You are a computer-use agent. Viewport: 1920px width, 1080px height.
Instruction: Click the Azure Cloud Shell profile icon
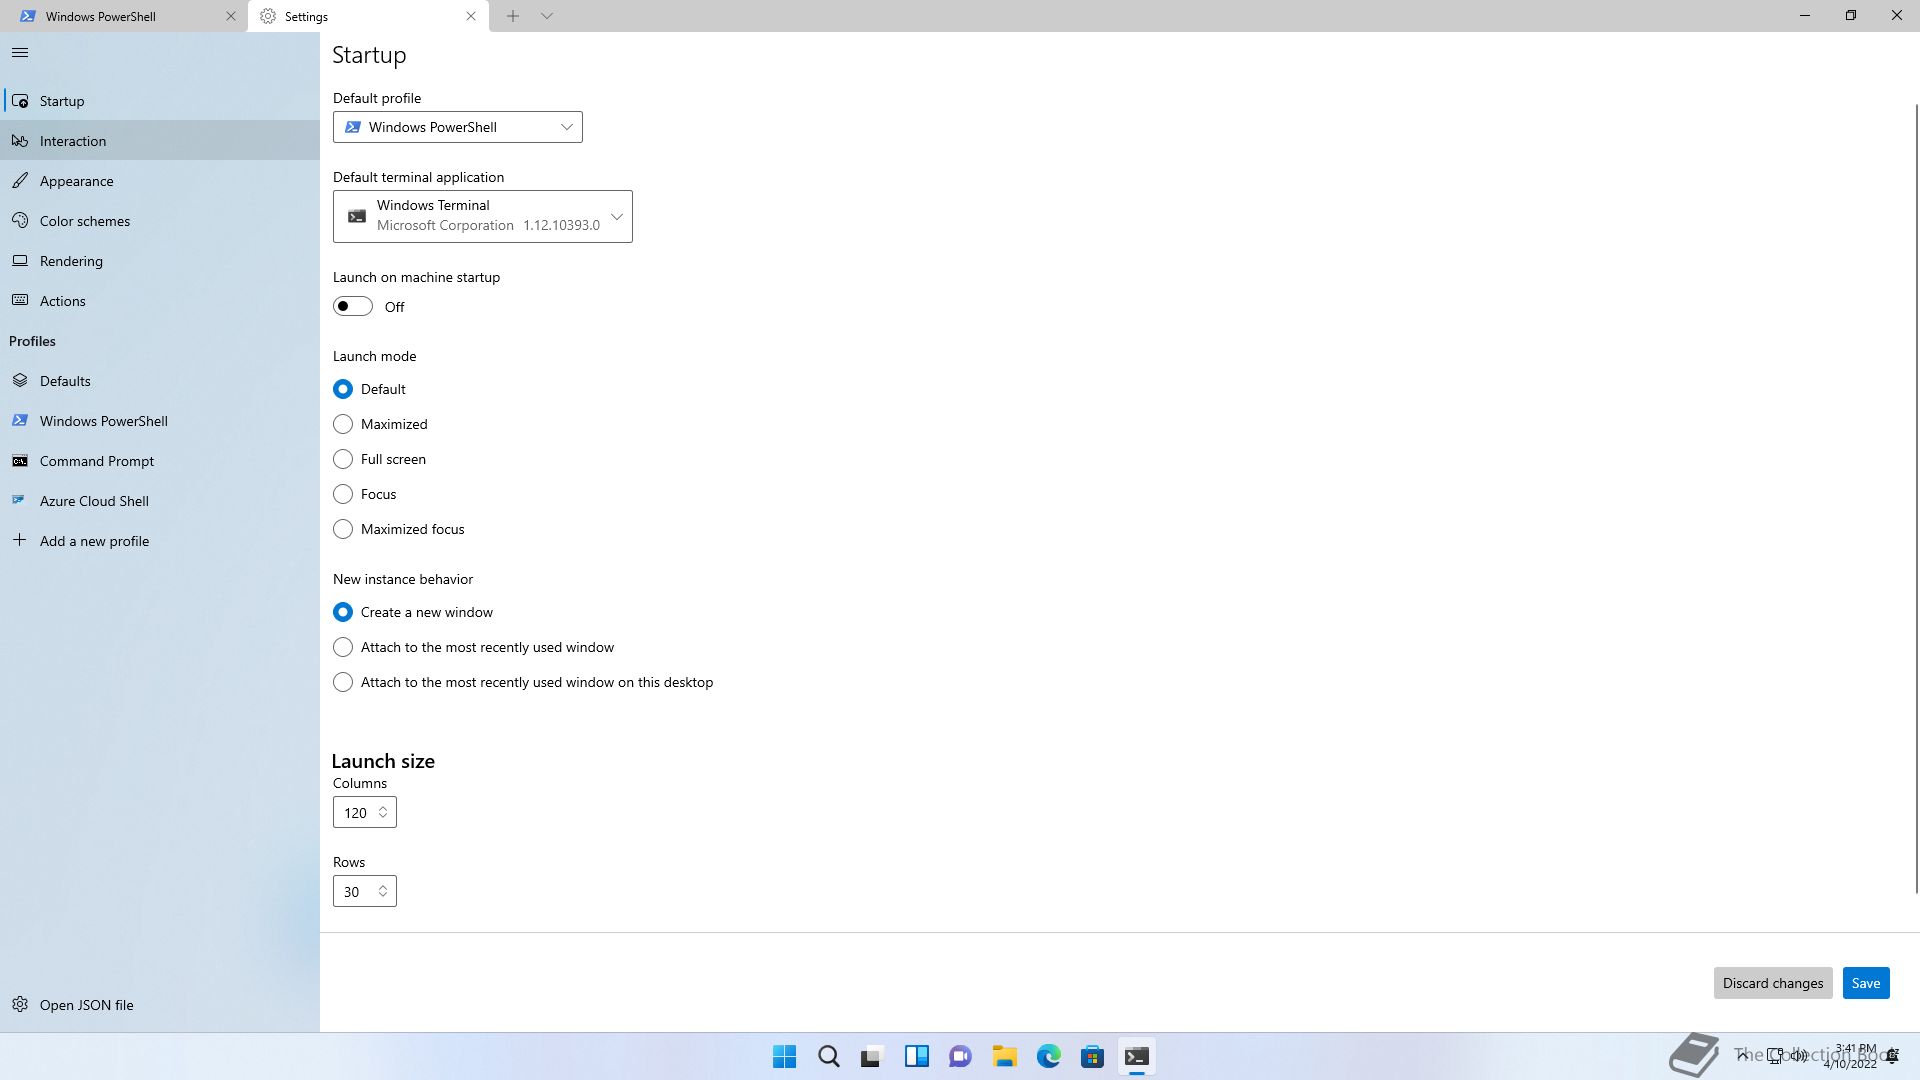tap(20, 501)
